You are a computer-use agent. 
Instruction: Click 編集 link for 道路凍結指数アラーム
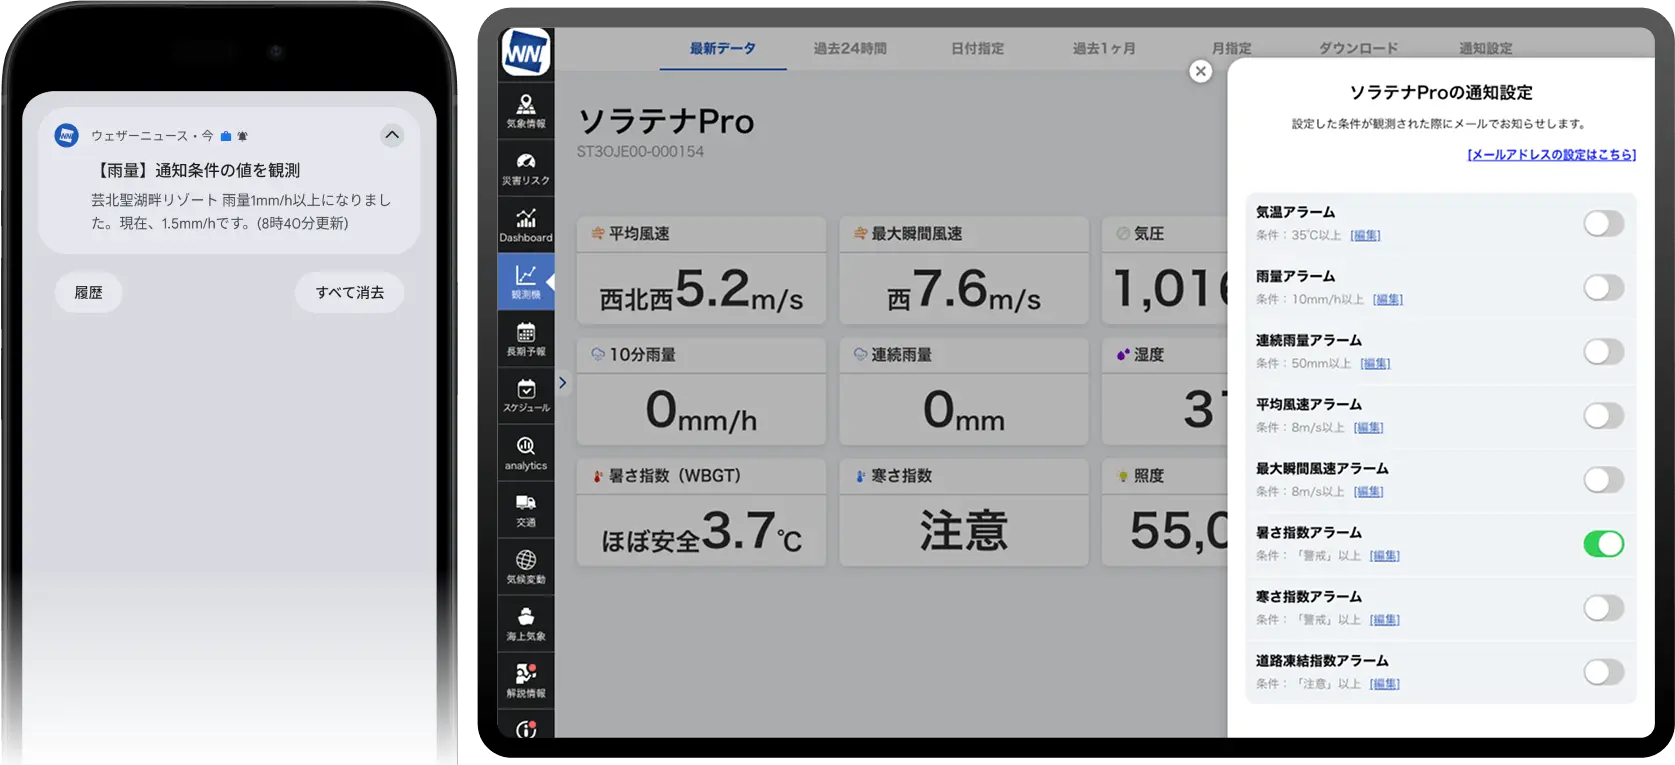tap(1384, 683)
